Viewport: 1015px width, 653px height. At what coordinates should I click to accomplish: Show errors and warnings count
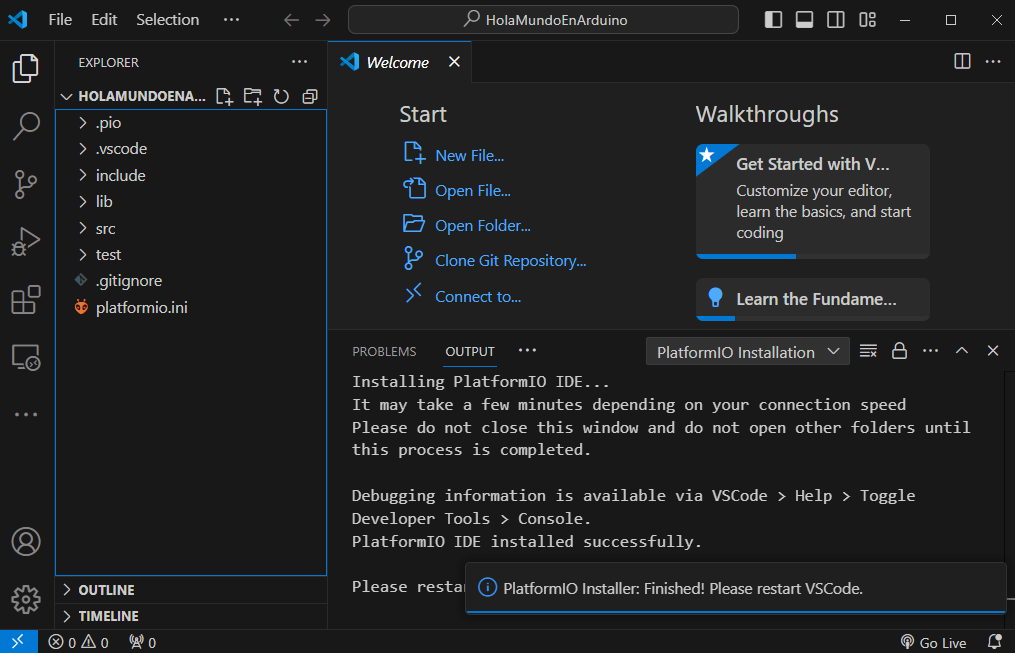click(x=78, y=642)
